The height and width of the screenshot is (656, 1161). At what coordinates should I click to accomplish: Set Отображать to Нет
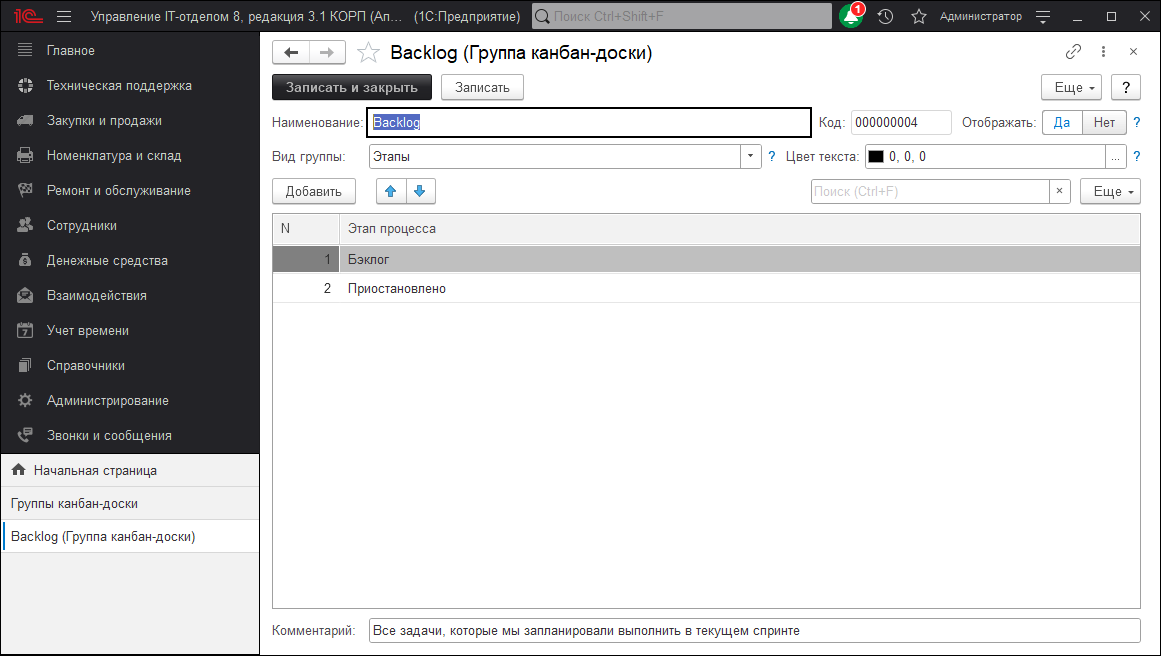[x=1104, y=123]
